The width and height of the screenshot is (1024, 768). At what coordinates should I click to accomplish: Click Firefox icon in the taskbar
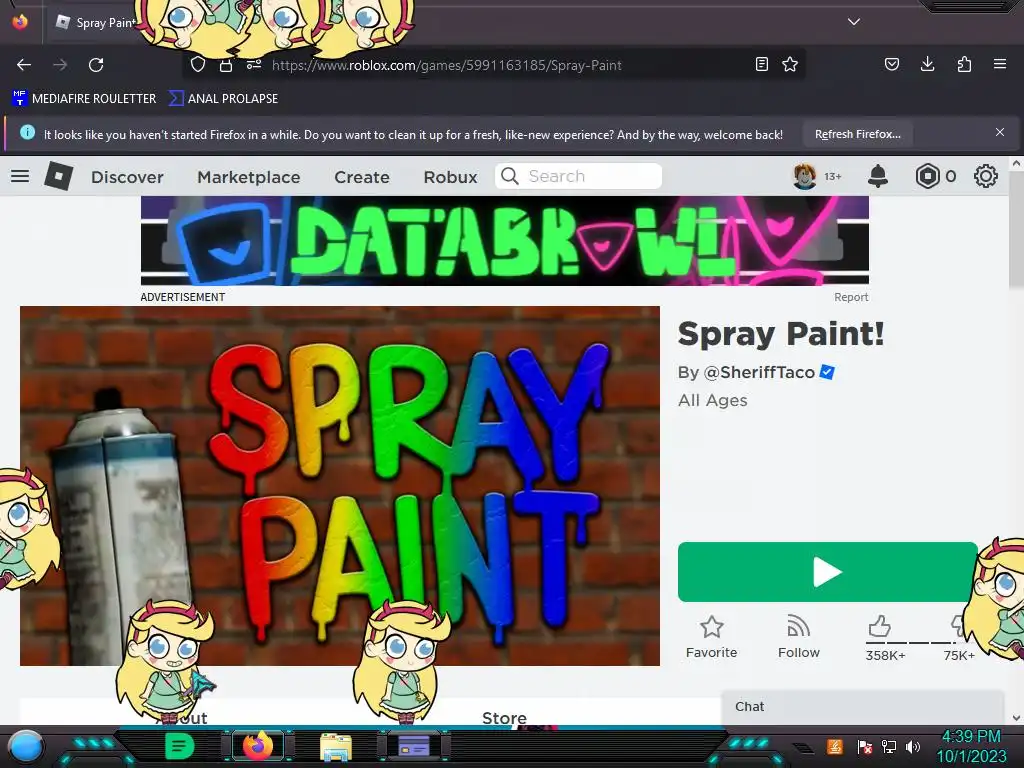tap(258, 746)
